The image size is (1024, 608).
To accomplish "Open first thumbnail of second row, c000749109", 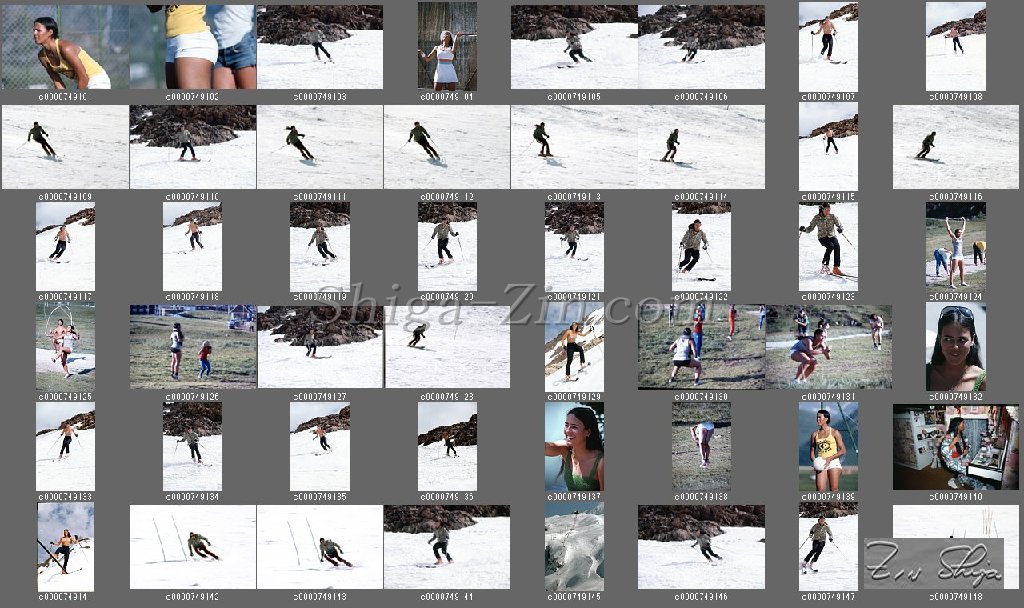I will pos(65,146).
